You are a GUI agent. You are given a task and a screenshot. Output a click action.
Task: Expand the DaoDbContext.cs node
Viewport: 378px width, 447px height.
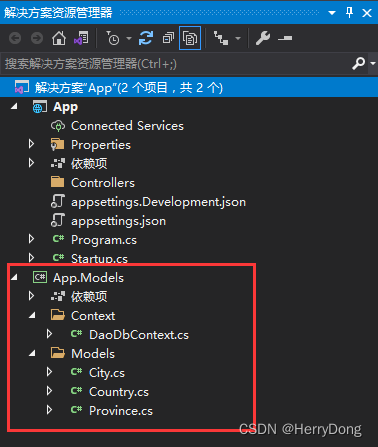[49, 334]
